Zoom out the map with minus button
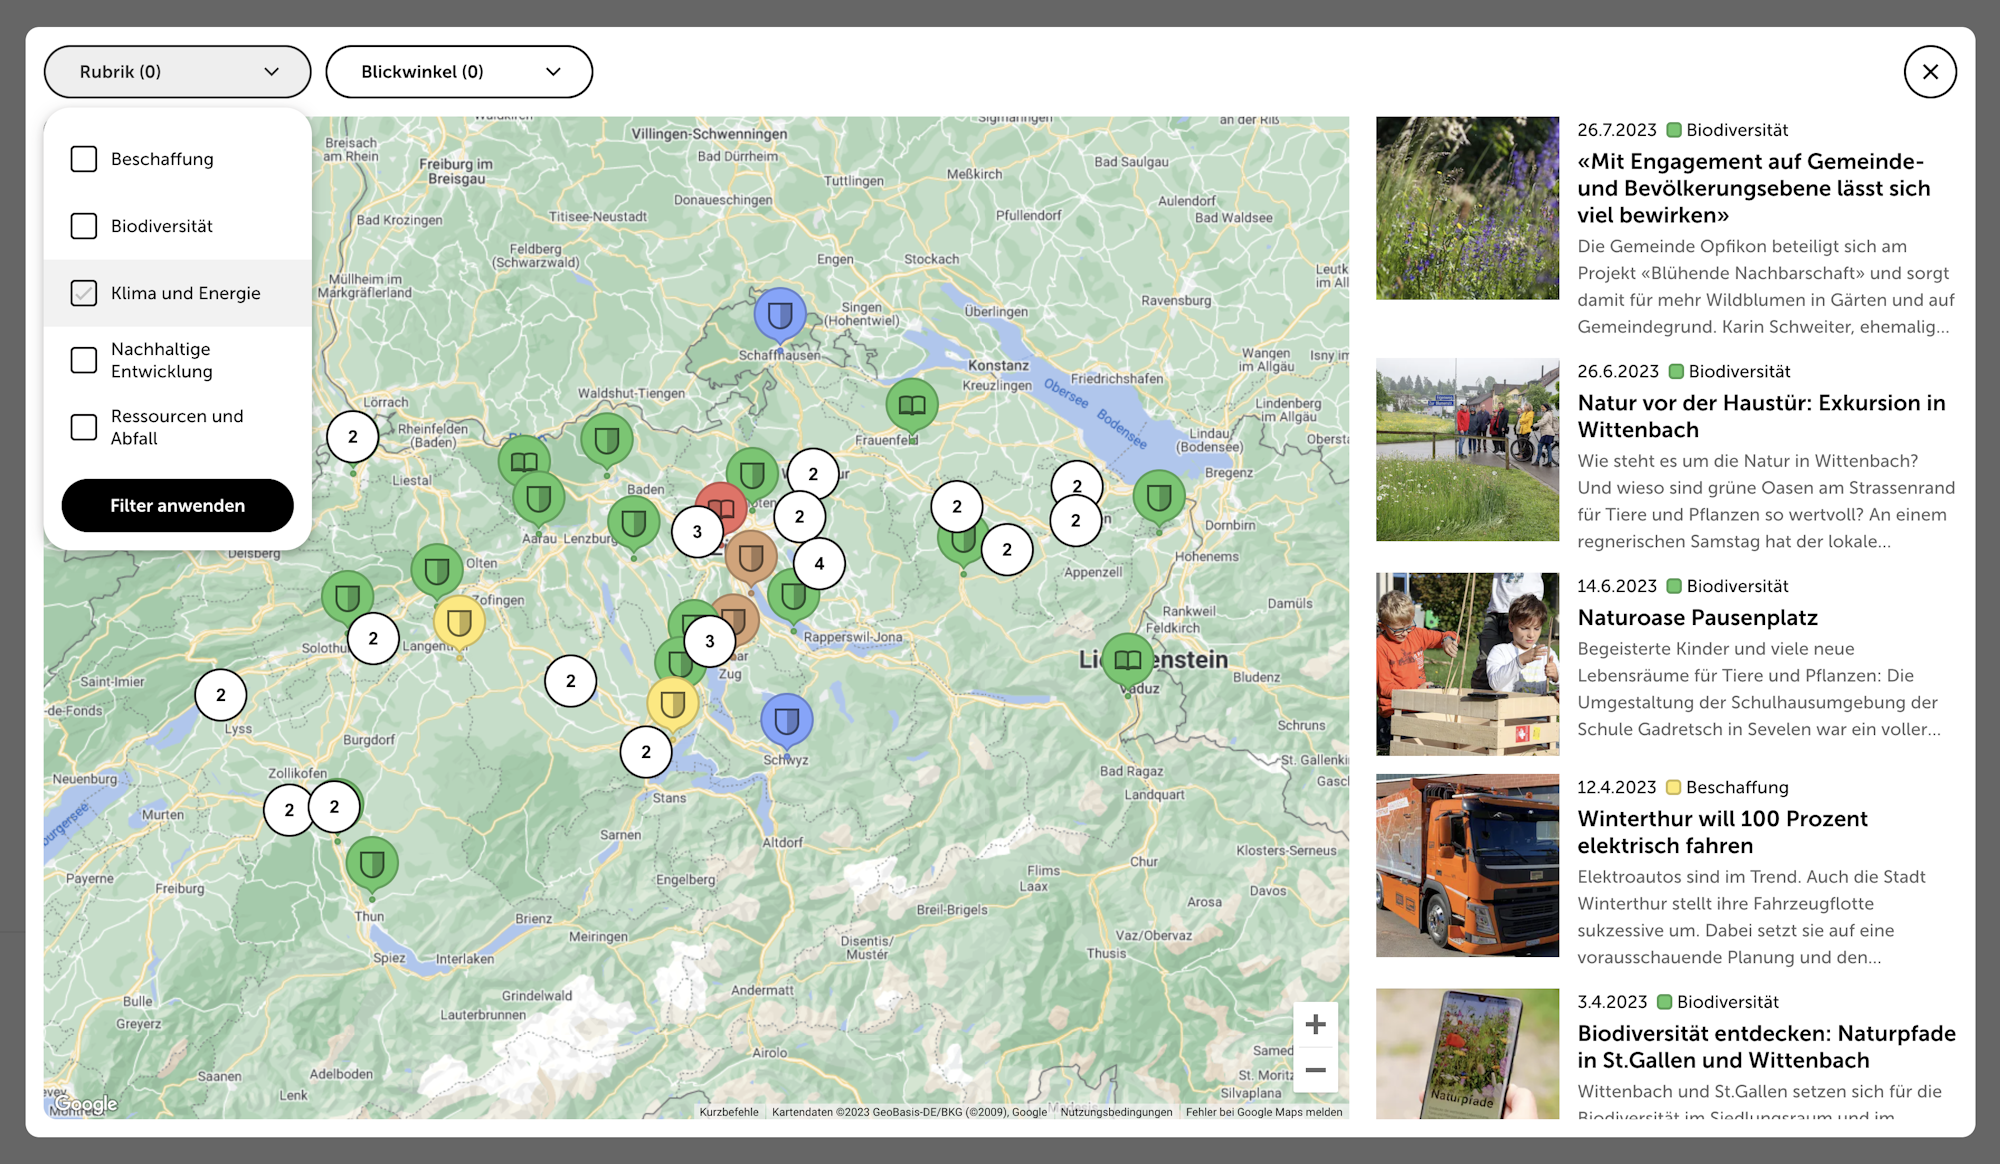The width and height of the screenshot is (2000, 1164). point(1315,1070)
